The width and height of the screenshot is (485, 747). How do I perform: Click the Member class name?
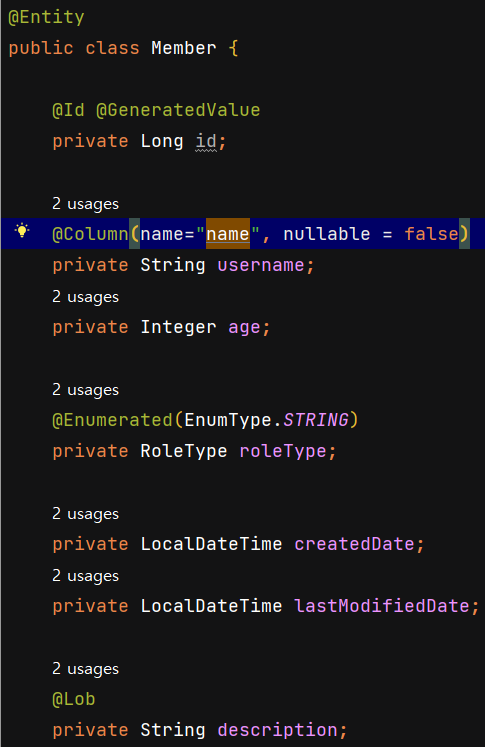click(183, 48)
